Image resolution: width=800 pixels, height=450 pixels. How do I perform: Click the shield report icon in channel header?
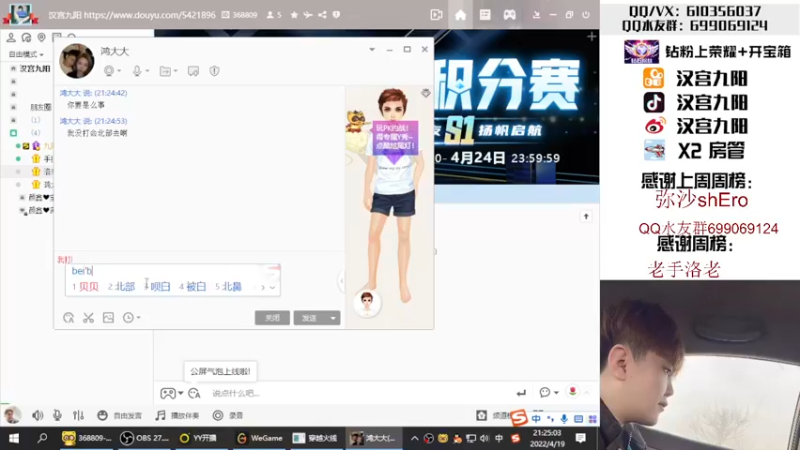click(x=336, y=15)
